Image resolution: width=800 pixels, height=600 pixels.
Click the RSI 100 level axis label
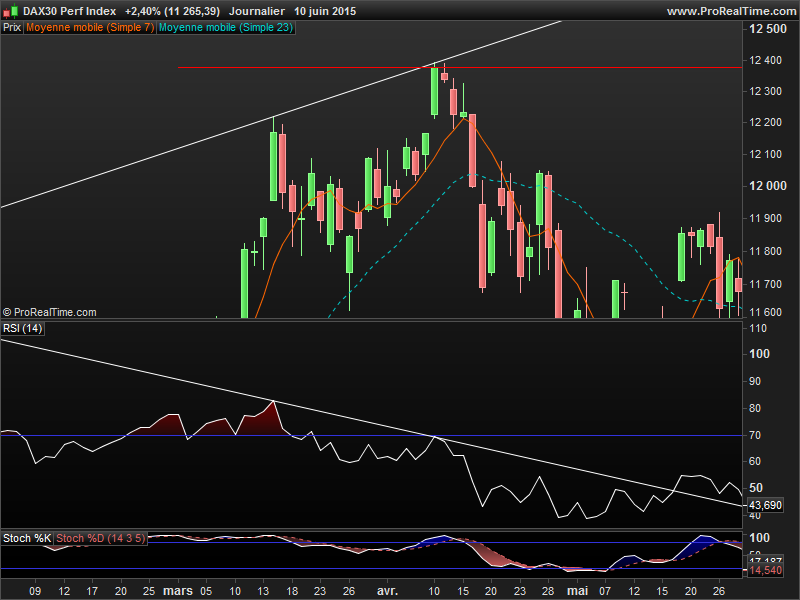(x=759, y=354)
